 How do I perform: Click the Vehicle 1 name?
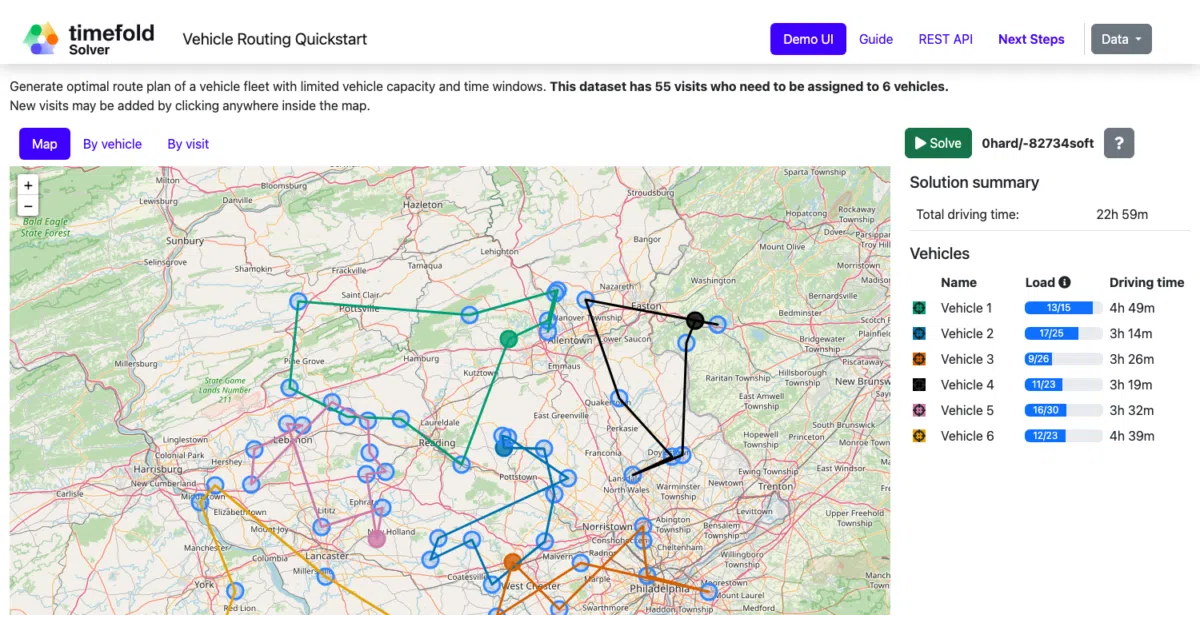pos(966,308)
